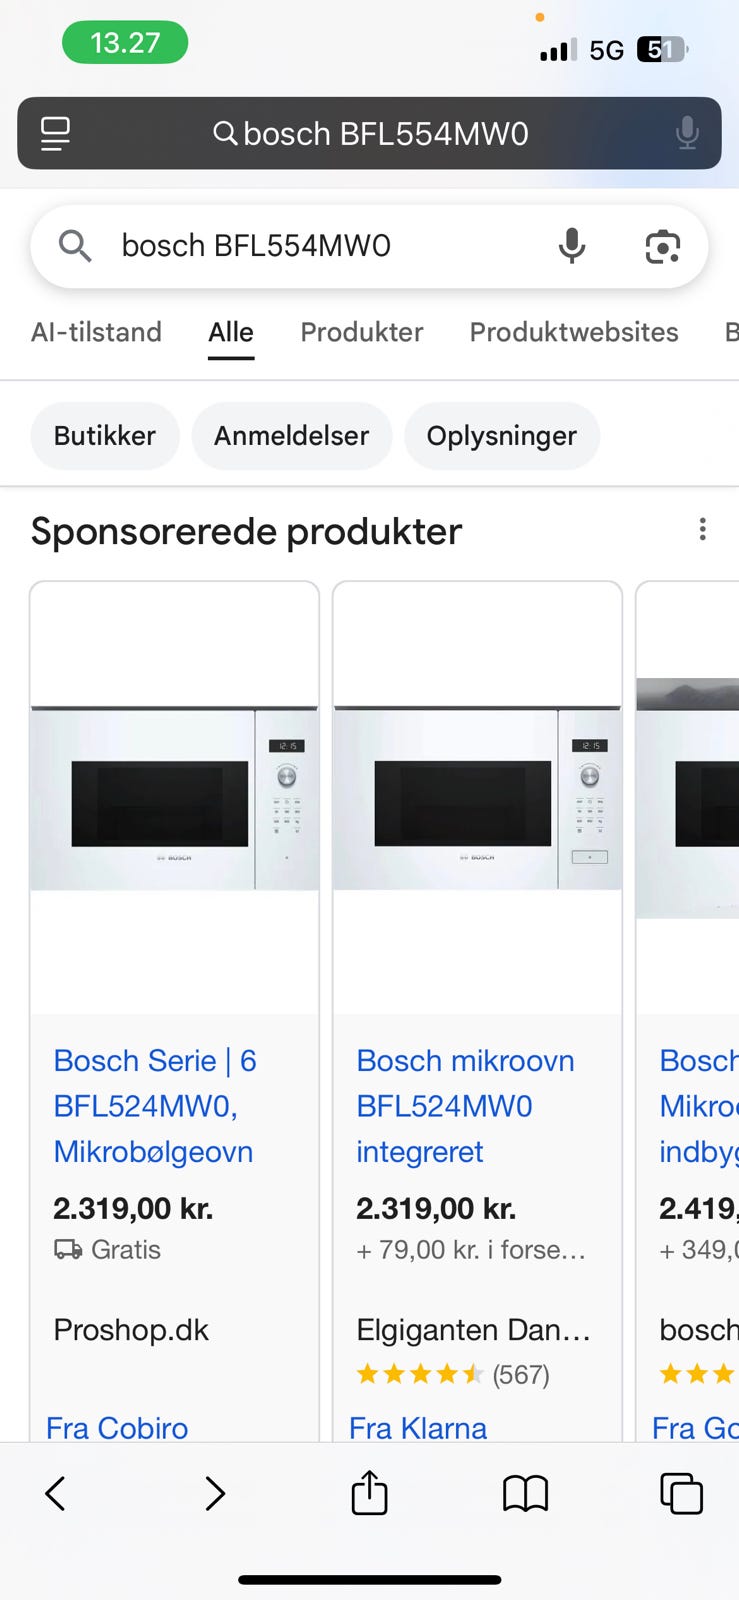The height and width of the screenshot is (1600, 739).
Task: Open Elgiganten microwave product image
Action: (477, 798)
